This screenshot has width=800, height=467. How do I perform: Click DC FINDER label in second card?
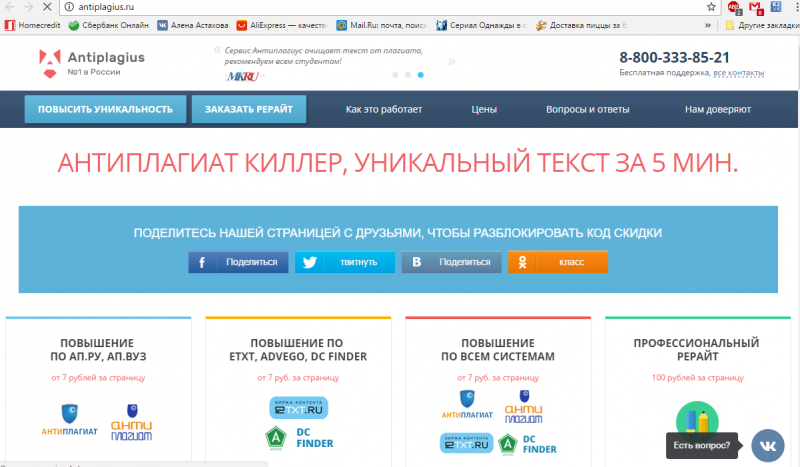(315, 437)
